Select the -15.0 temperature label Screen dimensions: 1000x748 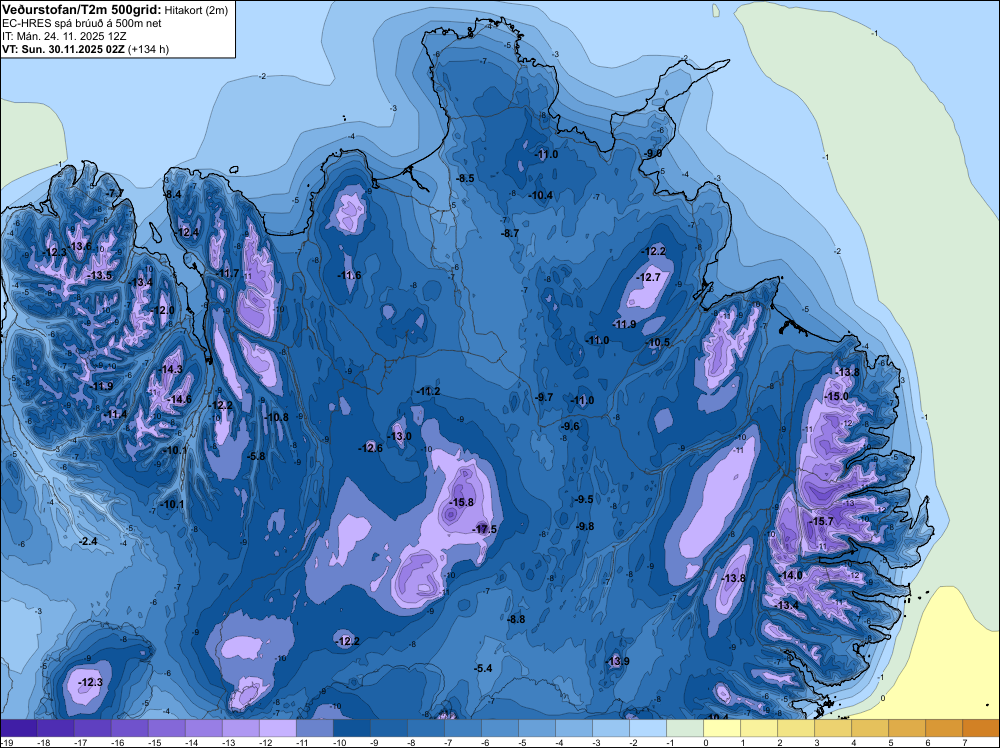click(x=837, y=397)
